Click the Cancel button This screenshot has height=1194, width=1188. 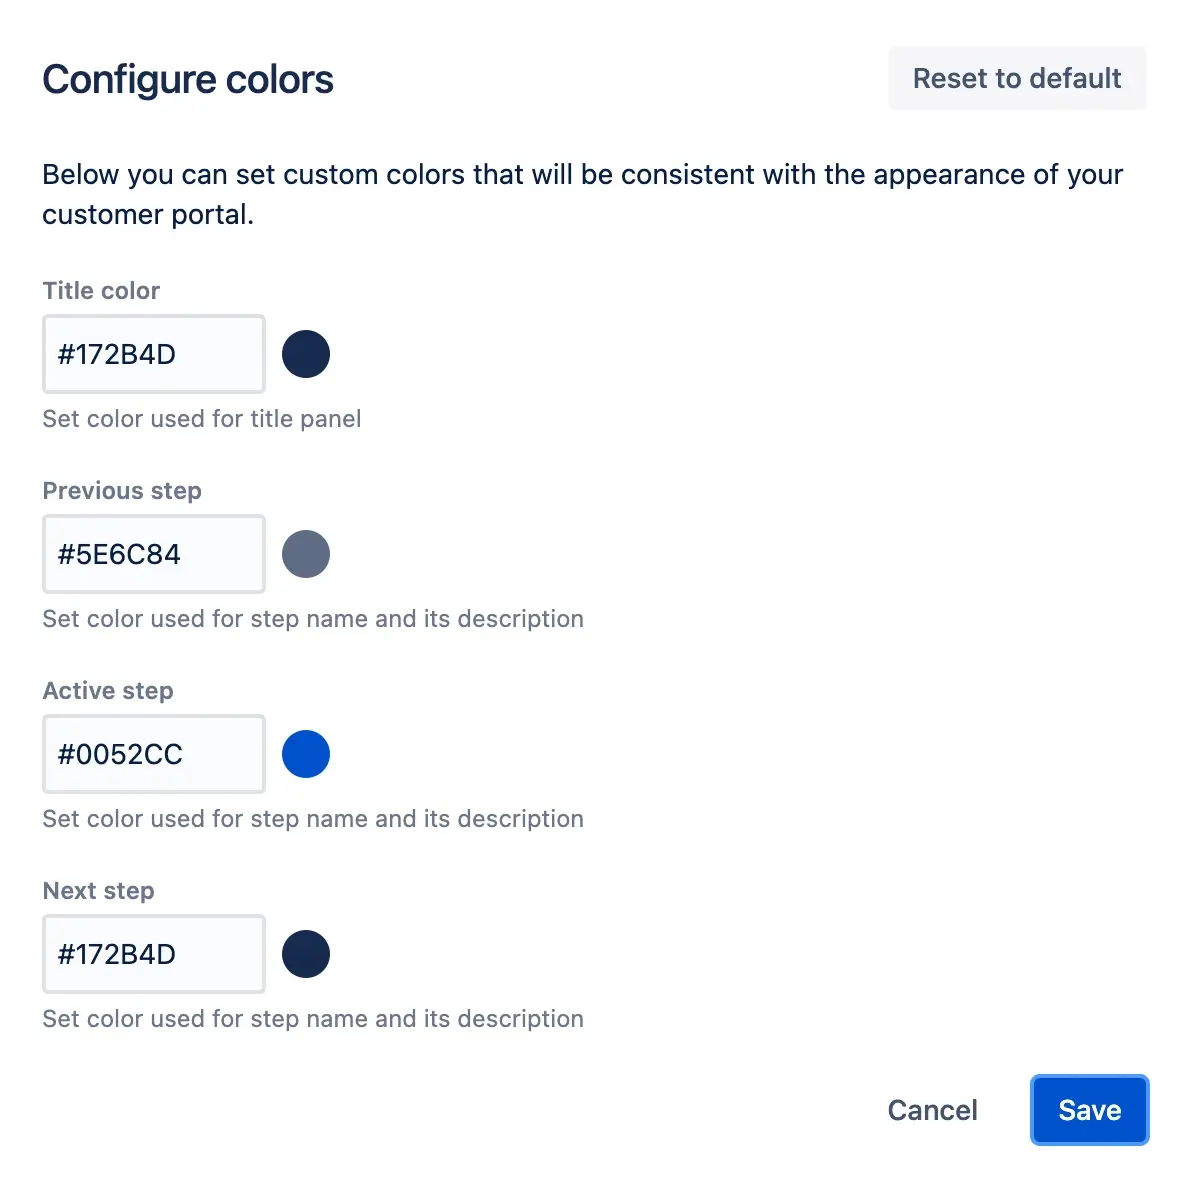click(932, 1110)
